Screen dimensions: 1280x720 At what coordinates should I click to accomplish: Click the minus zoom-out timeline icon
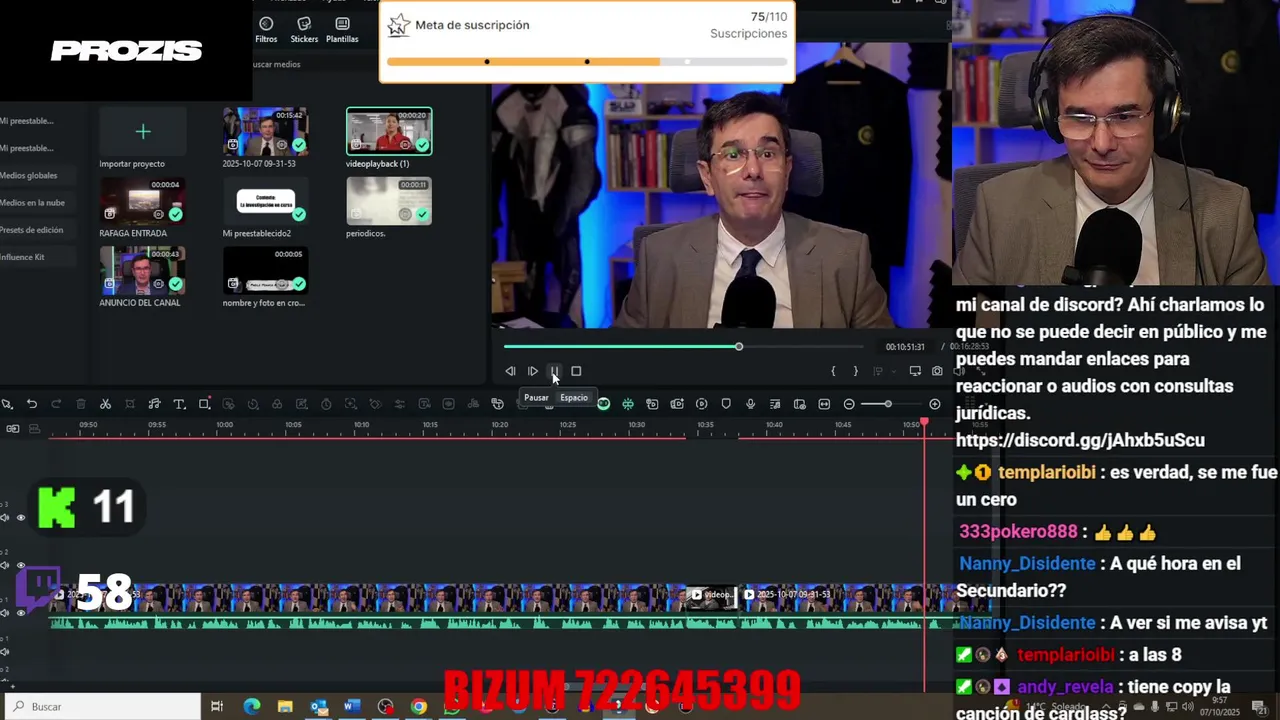pyautogui.click(x=849, y=404)
